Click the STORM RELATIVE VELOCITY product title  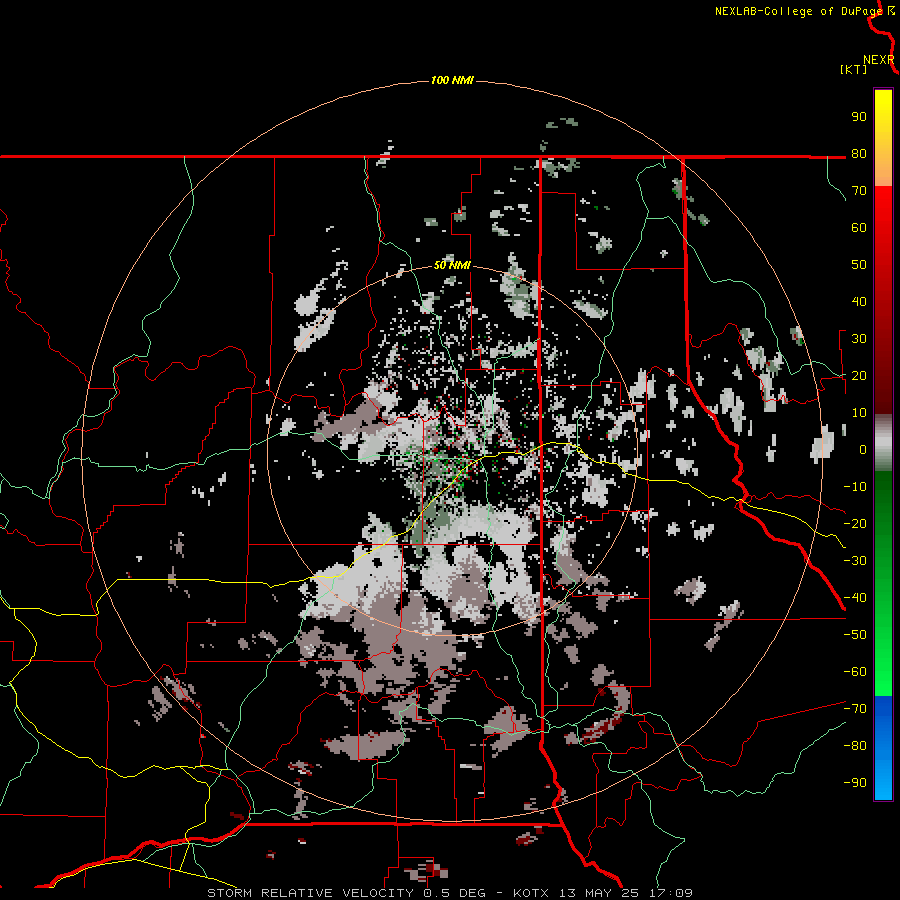[x=310, y=893]
